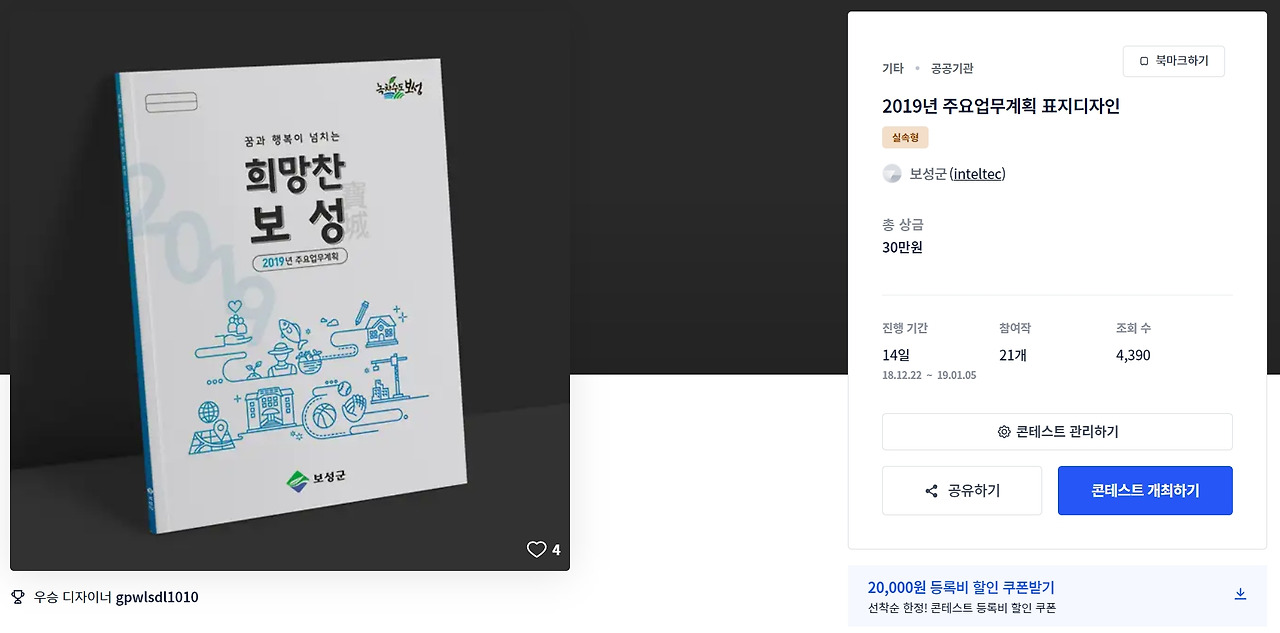Screen dimensions: 1280x633
Task: Click the trophy icon beside 우승 디자이너
Action: tap(17, 597)
